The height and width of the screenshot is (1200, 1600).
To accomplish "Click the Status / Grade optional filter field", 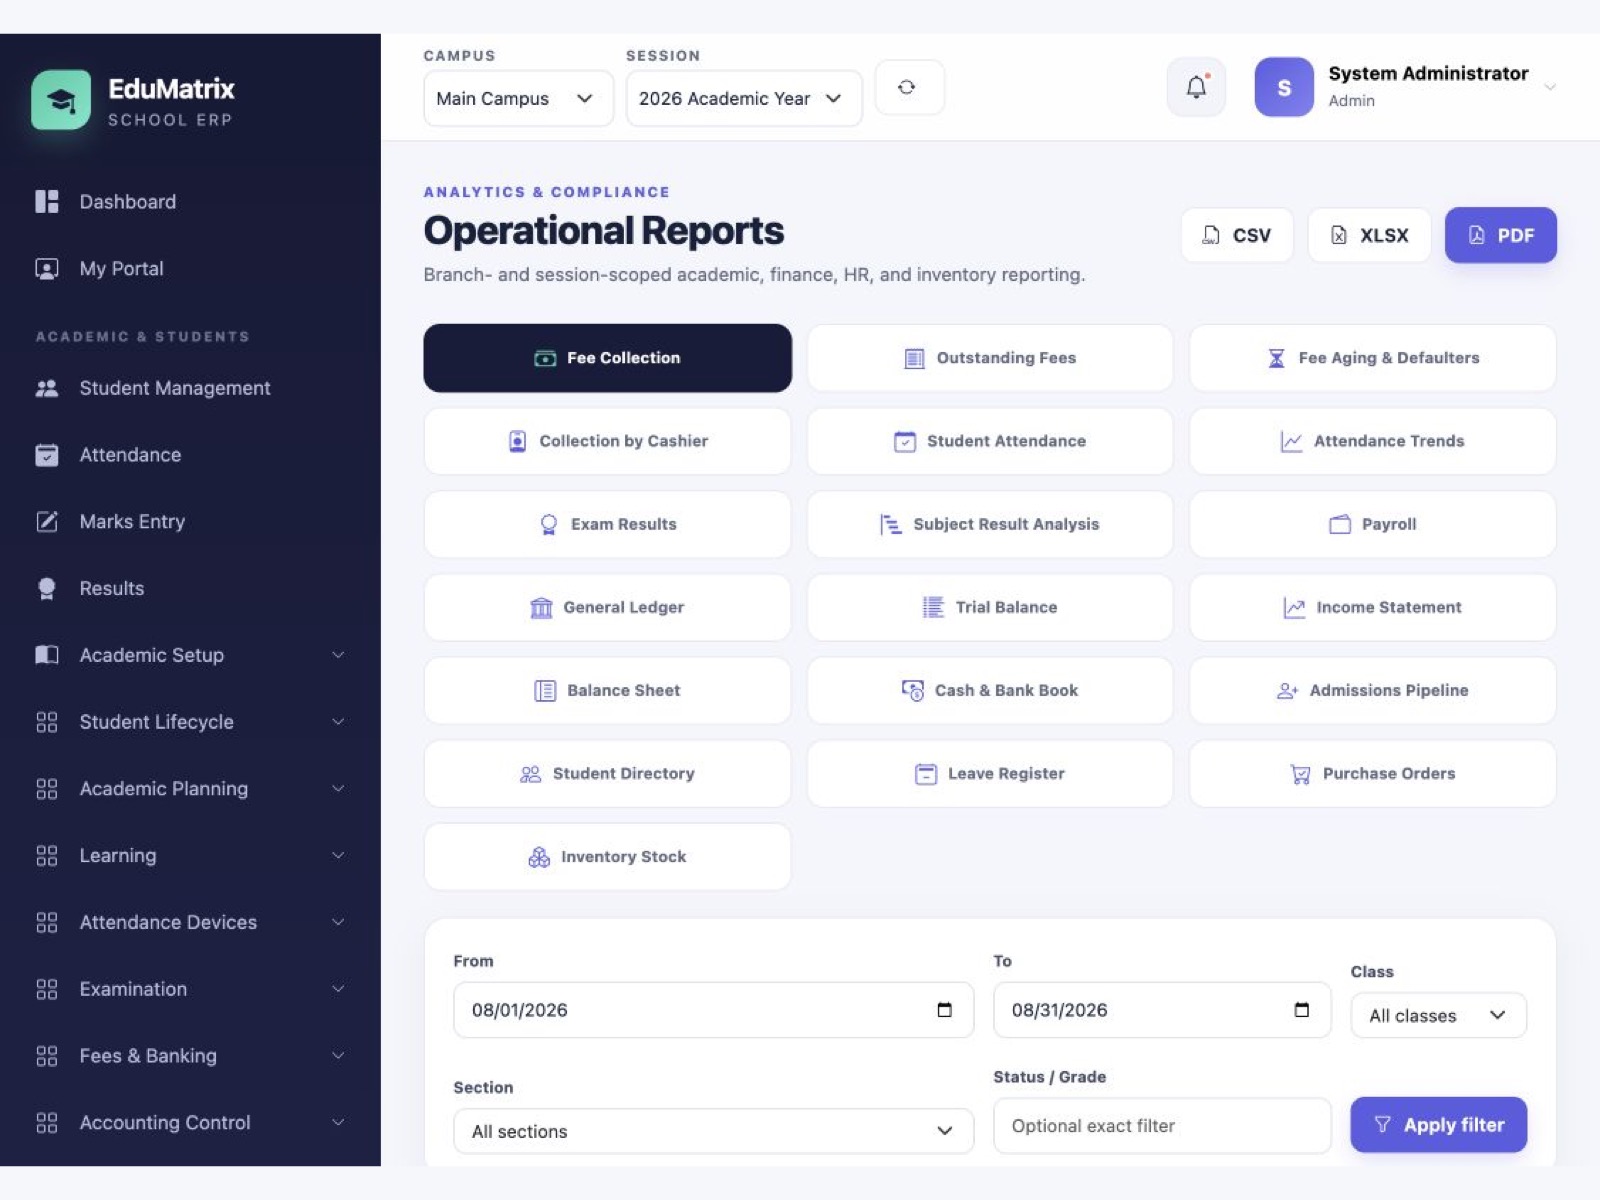I will coord(1162,1126).
